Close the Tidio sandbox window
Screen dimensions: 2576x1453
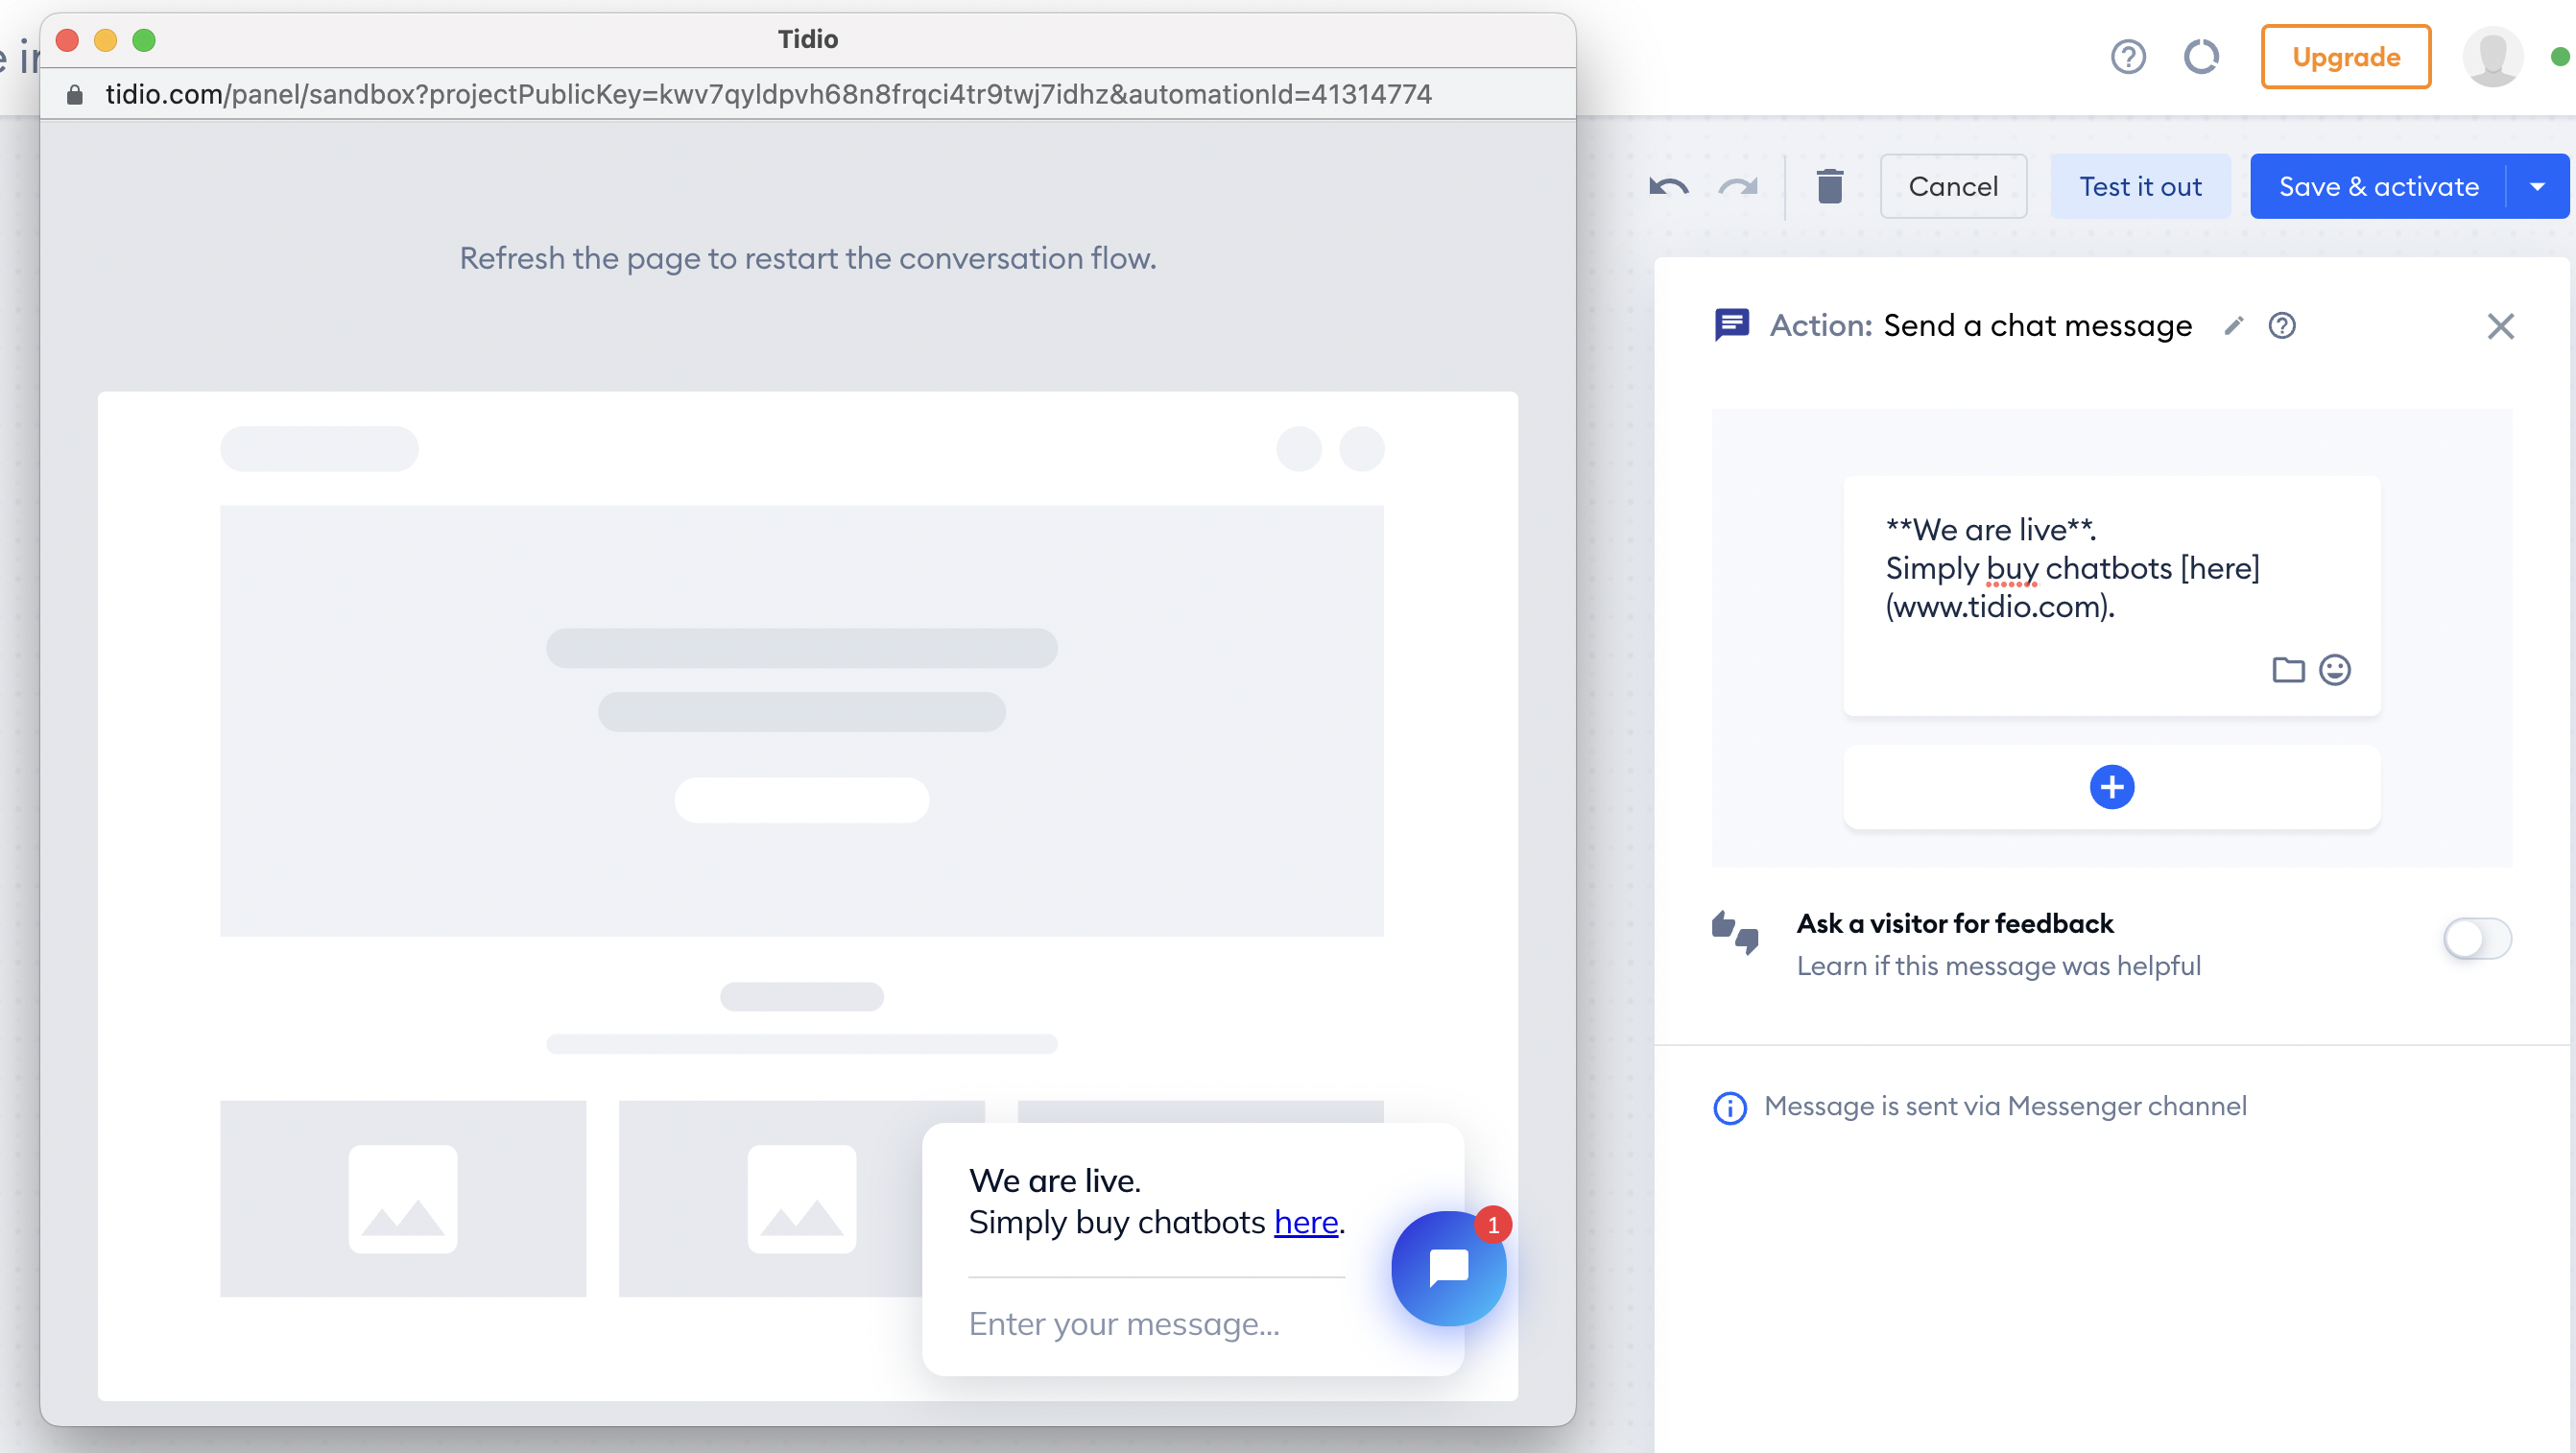click(x=67, y=40)
